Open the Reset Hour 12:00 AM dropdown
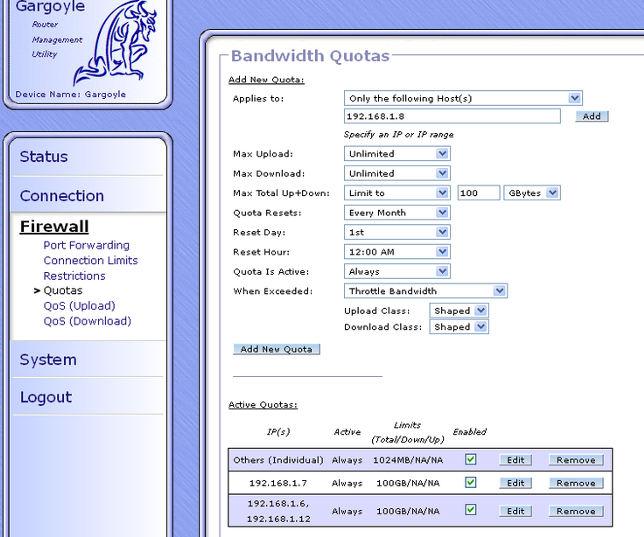Viewport: 644px width, 537px height. click(397, 252)
